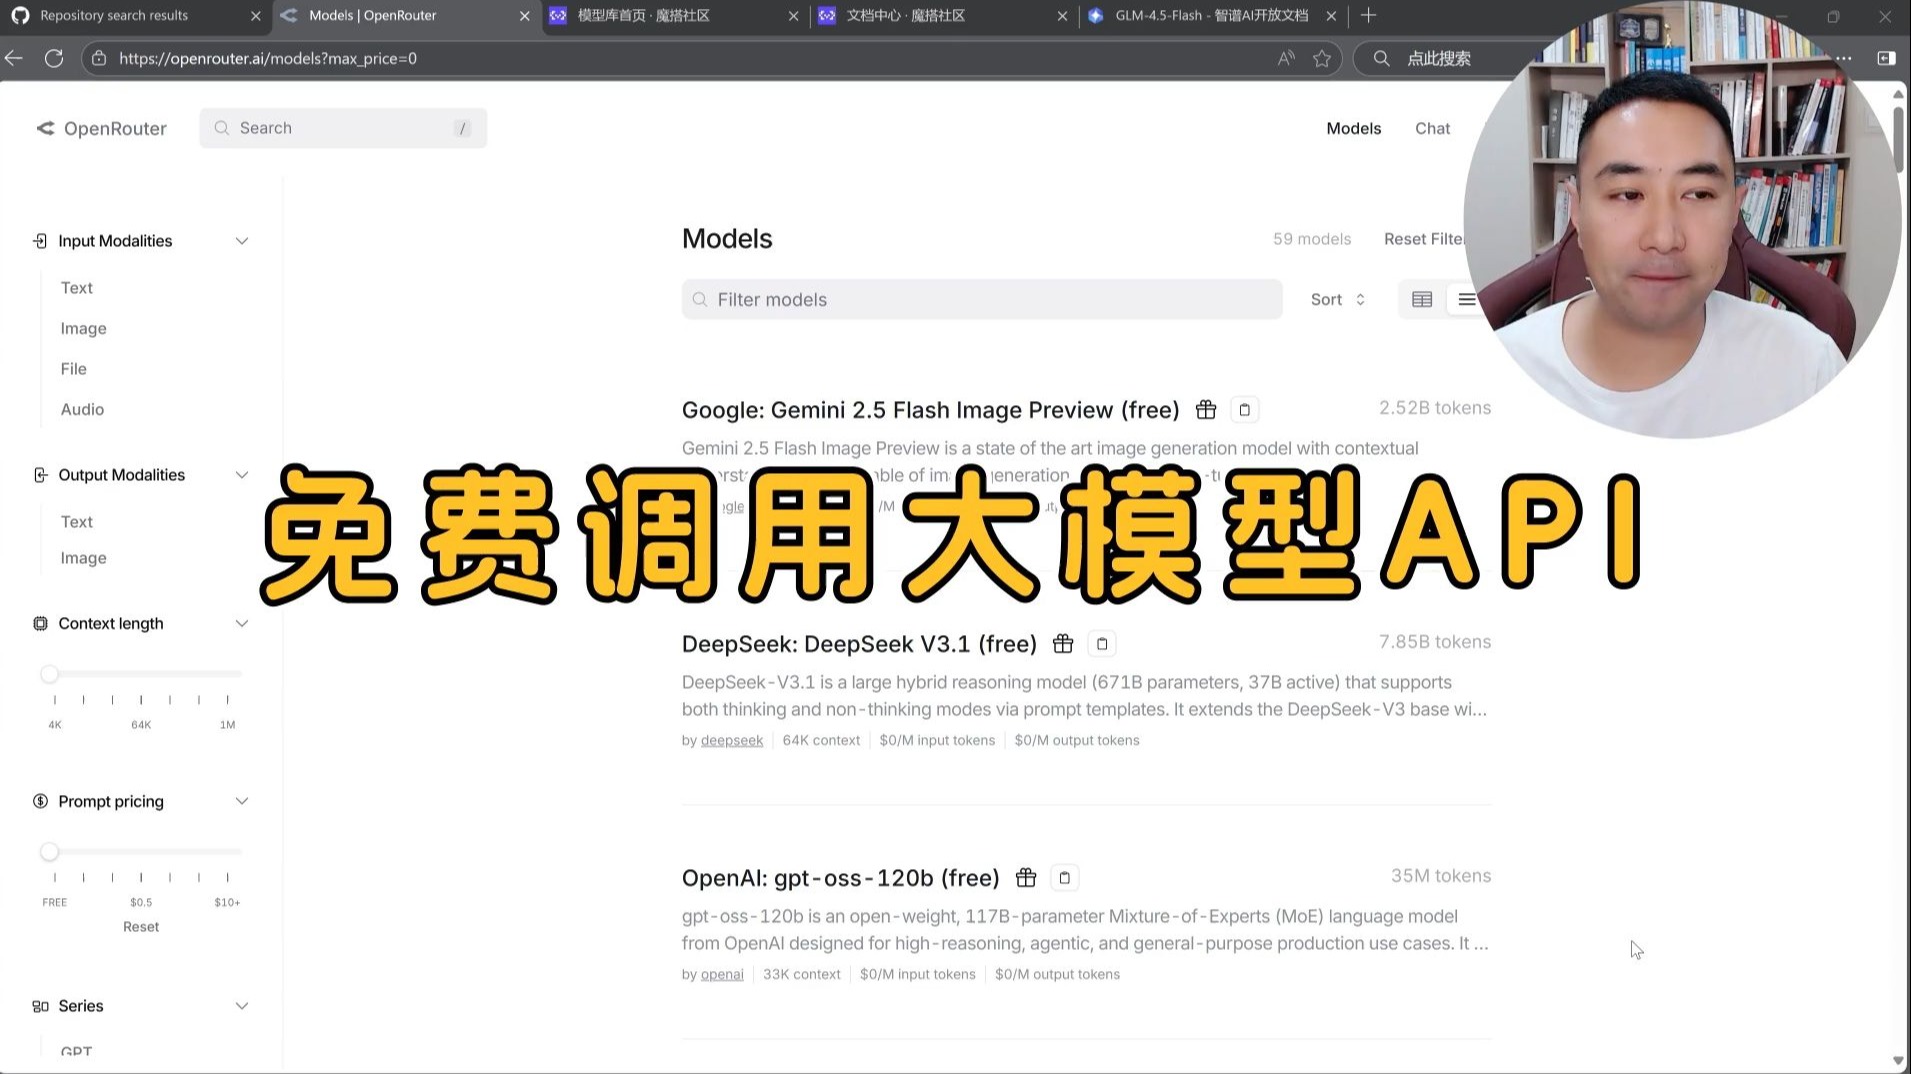1911x1074 pixels.
Task: Copy model ID for DeepSeek V3.1
Action: (x=1102, y=644)
